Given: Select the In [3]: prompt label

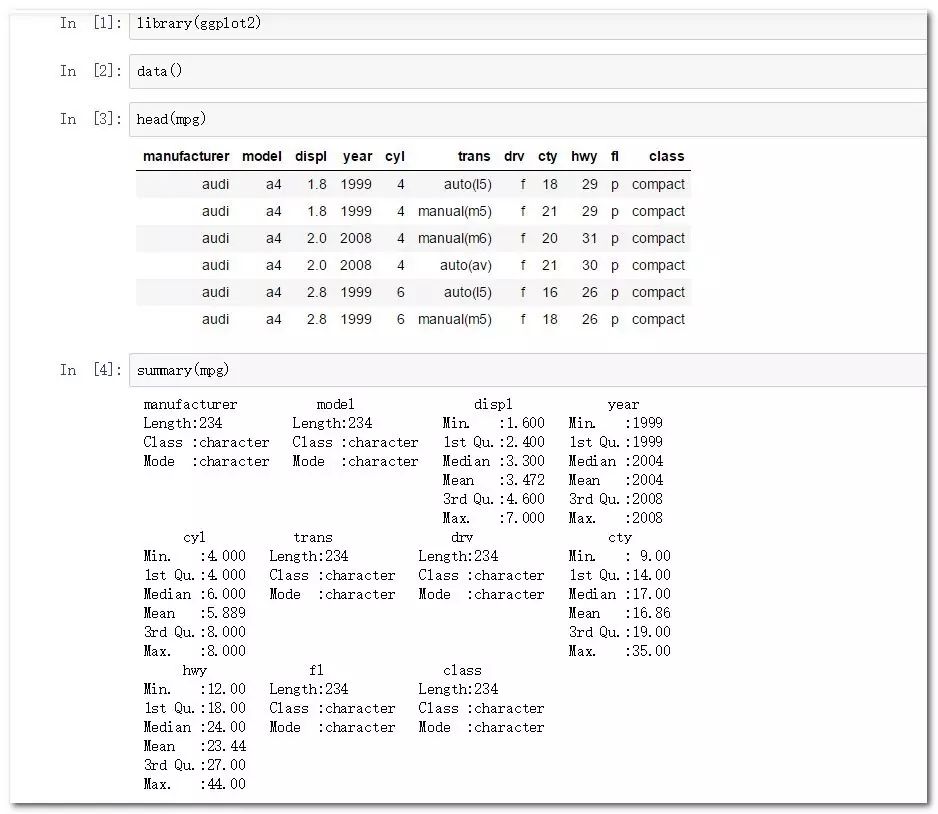Looking at the screenshot, I should (x=91, y=118).
